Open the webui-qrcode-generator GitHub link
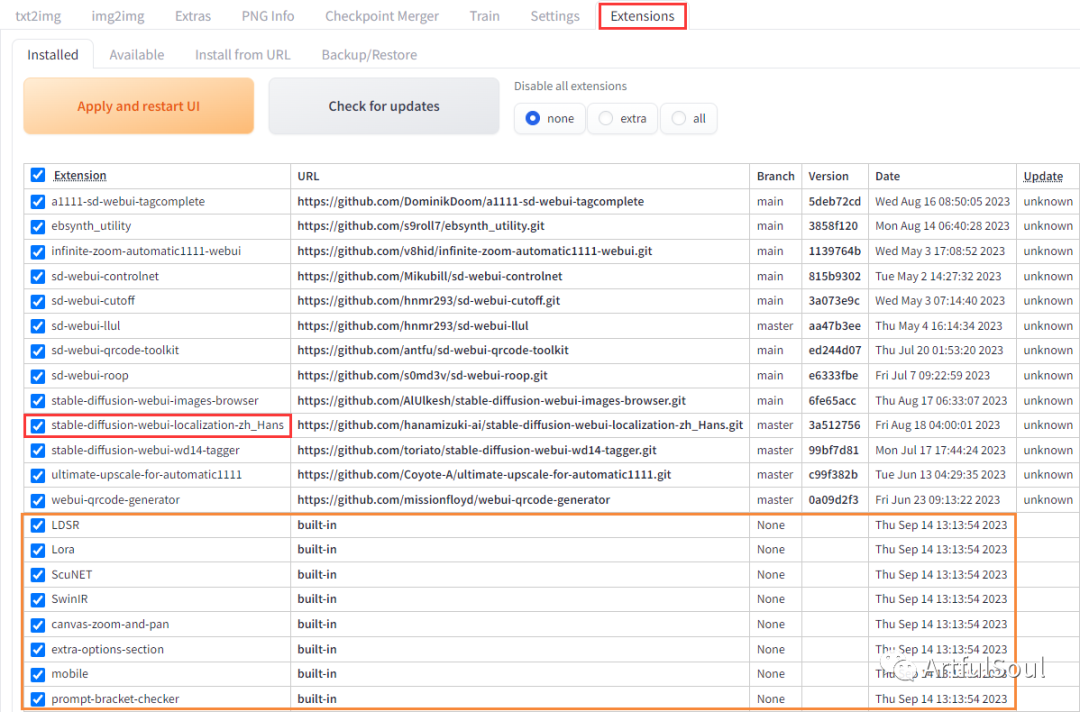1080x712 pixels. (x=453, y=499)
